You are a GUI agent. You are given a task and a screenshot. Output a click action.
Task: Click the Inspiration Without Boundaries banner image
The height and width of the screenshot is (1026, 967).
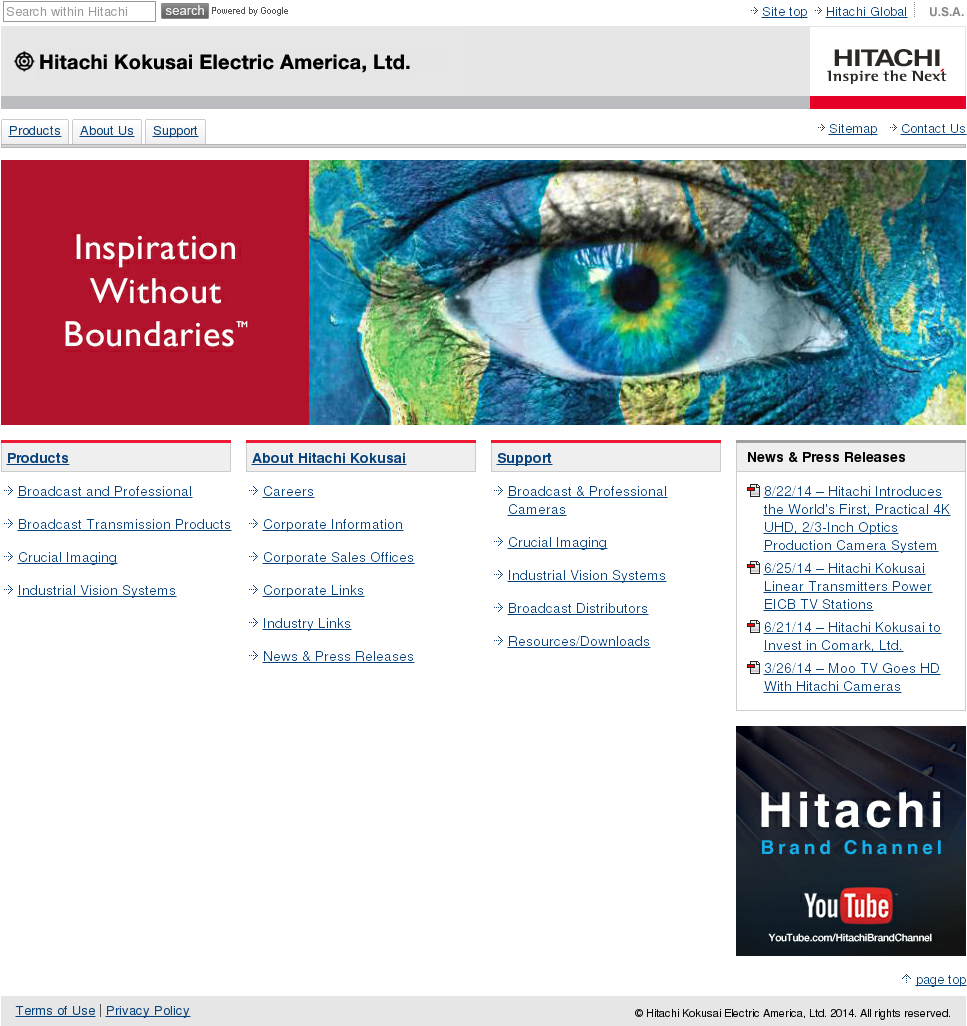[x=484, y=292]
